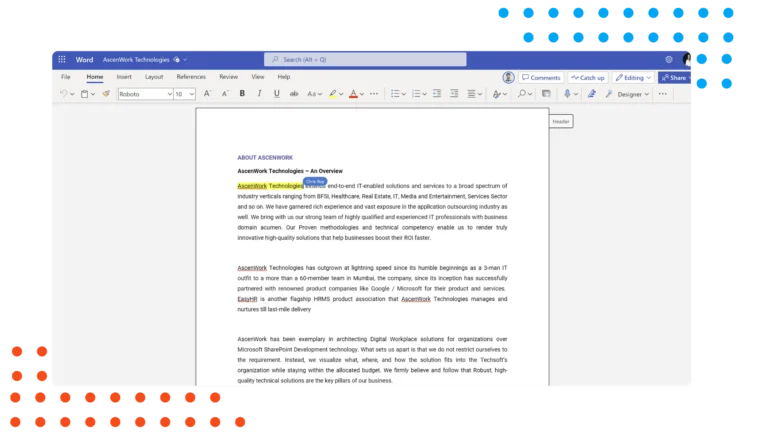Click the highlighted AscenWork Technologies text
The image size is (768, 432).
pyautogui.click(x=270, y=186)
